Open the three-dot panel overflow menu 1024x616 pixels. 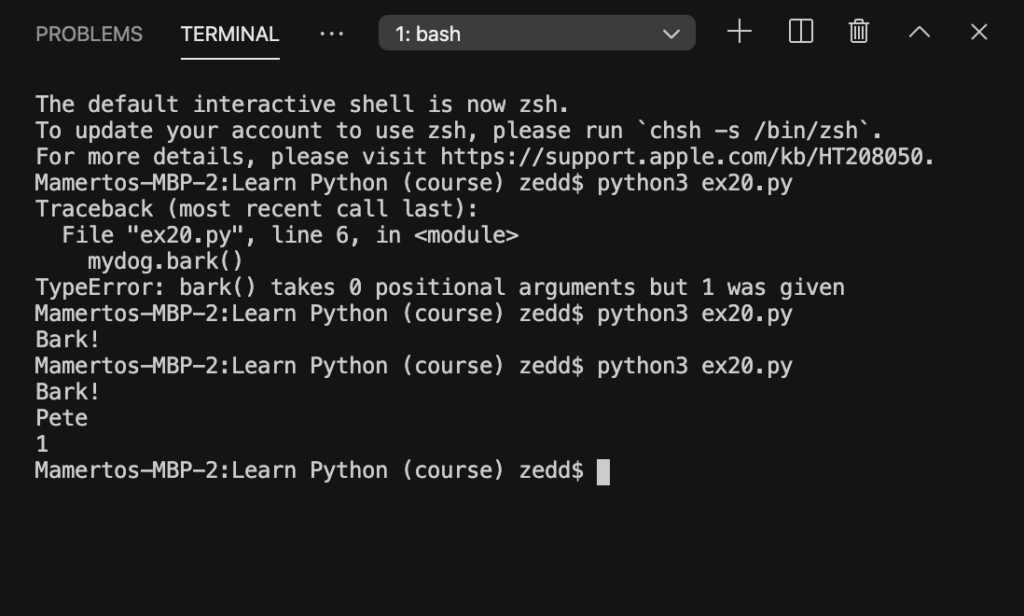coord(332,33)
